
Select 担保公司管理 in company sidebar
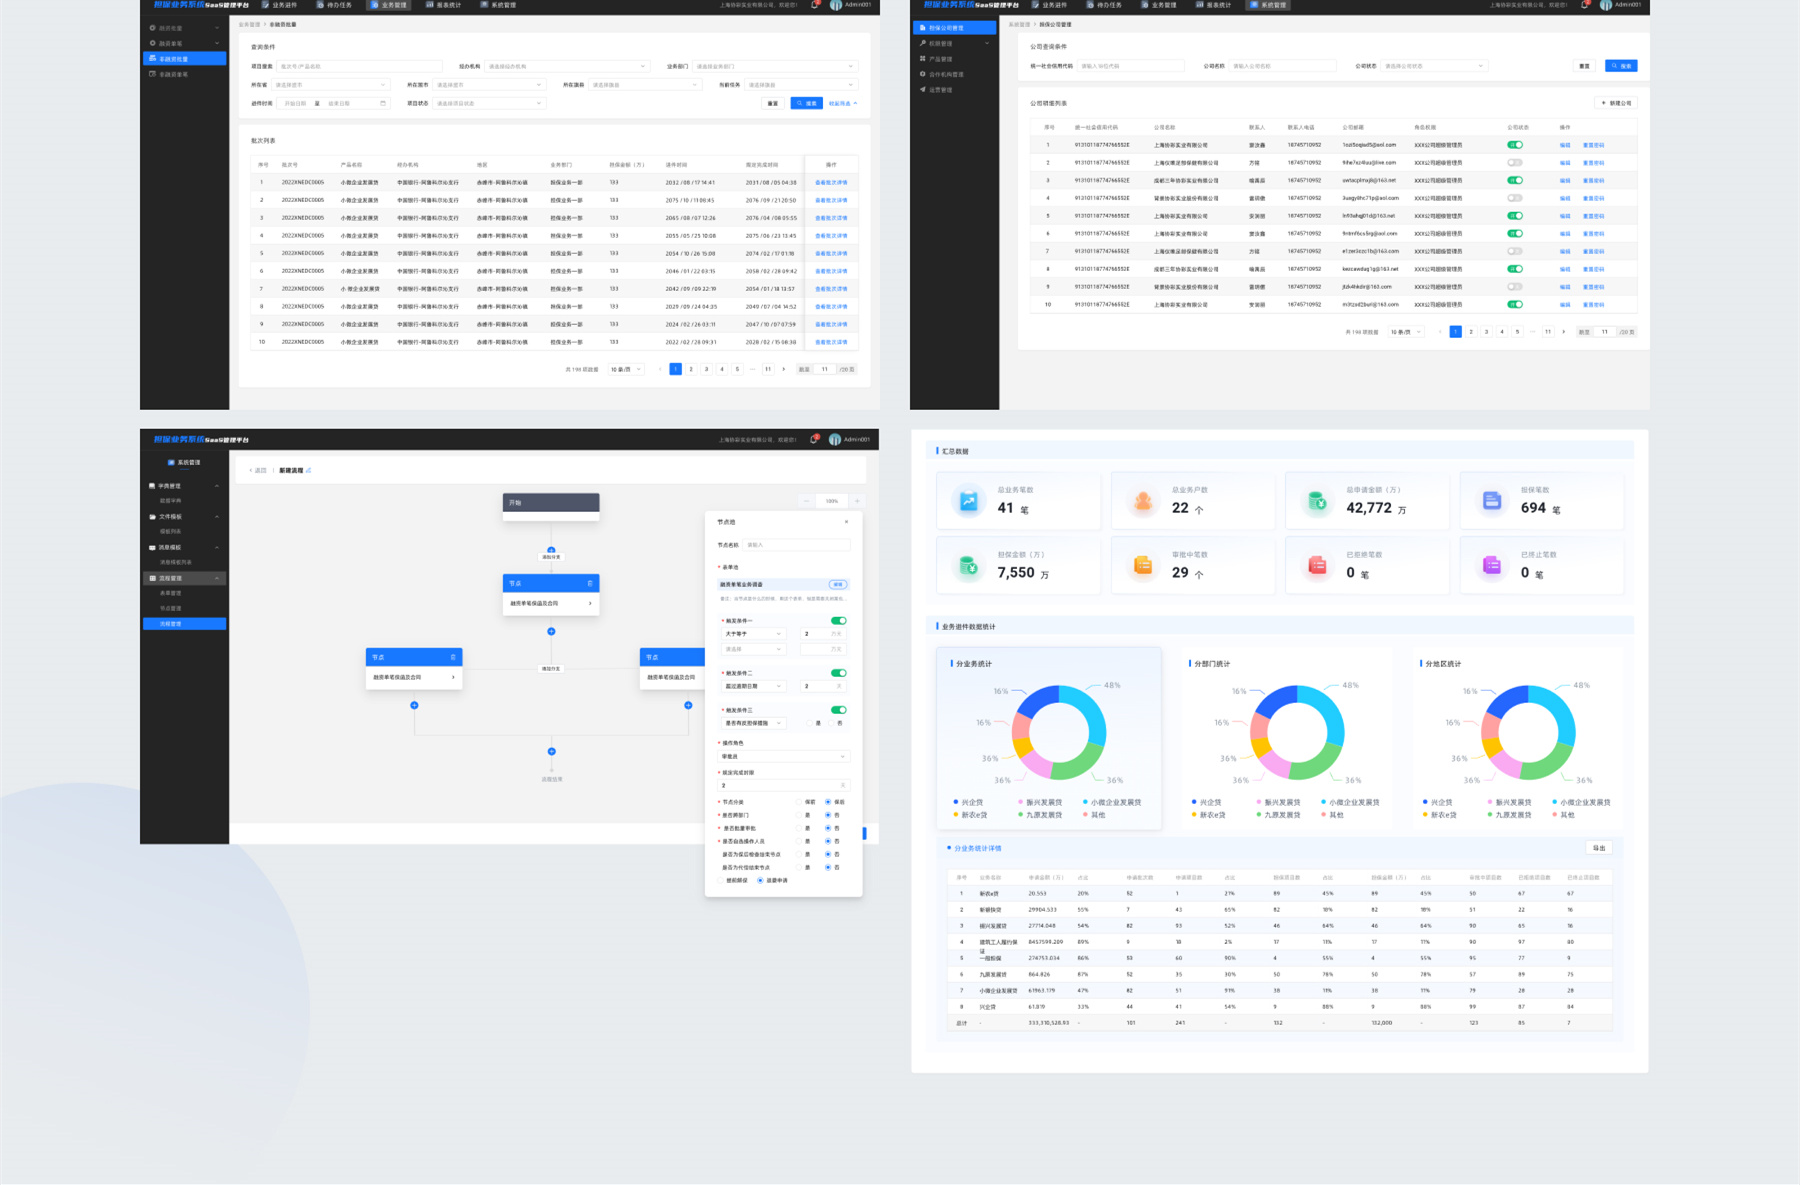click(x=955, y=28)
